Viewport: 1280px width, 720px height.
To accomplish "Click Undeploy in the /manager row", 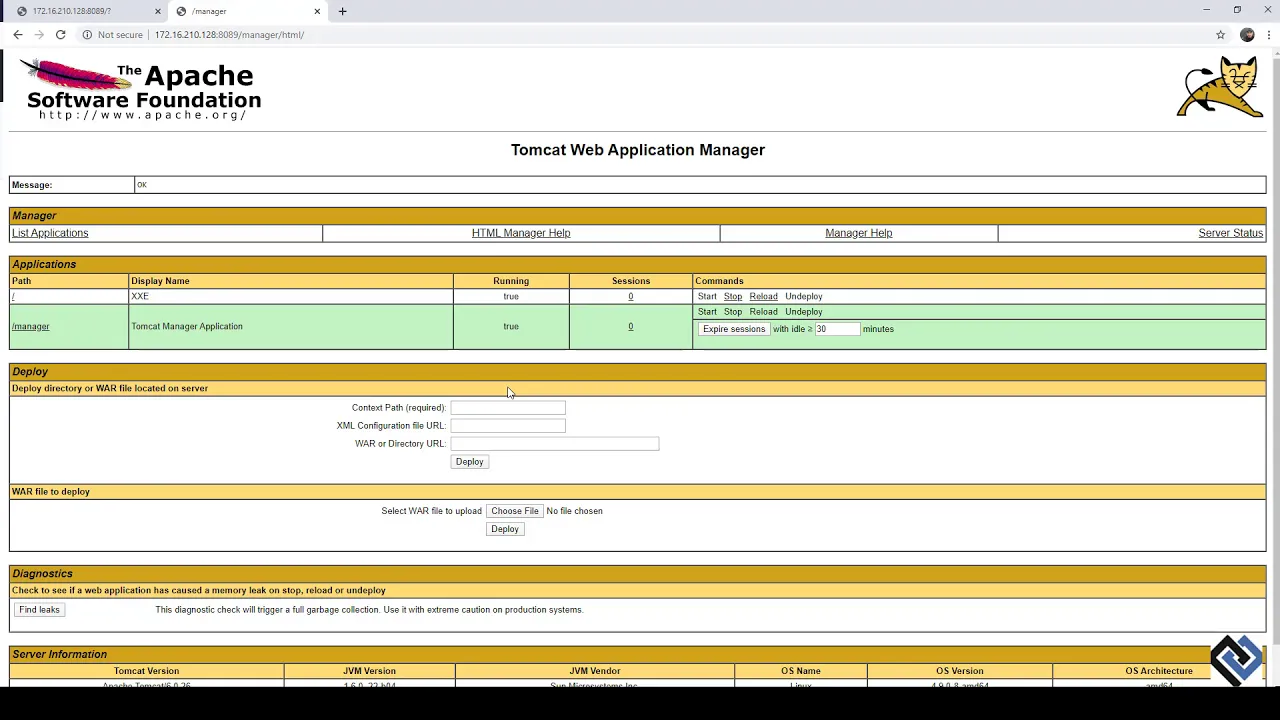I will pos(804,311).
